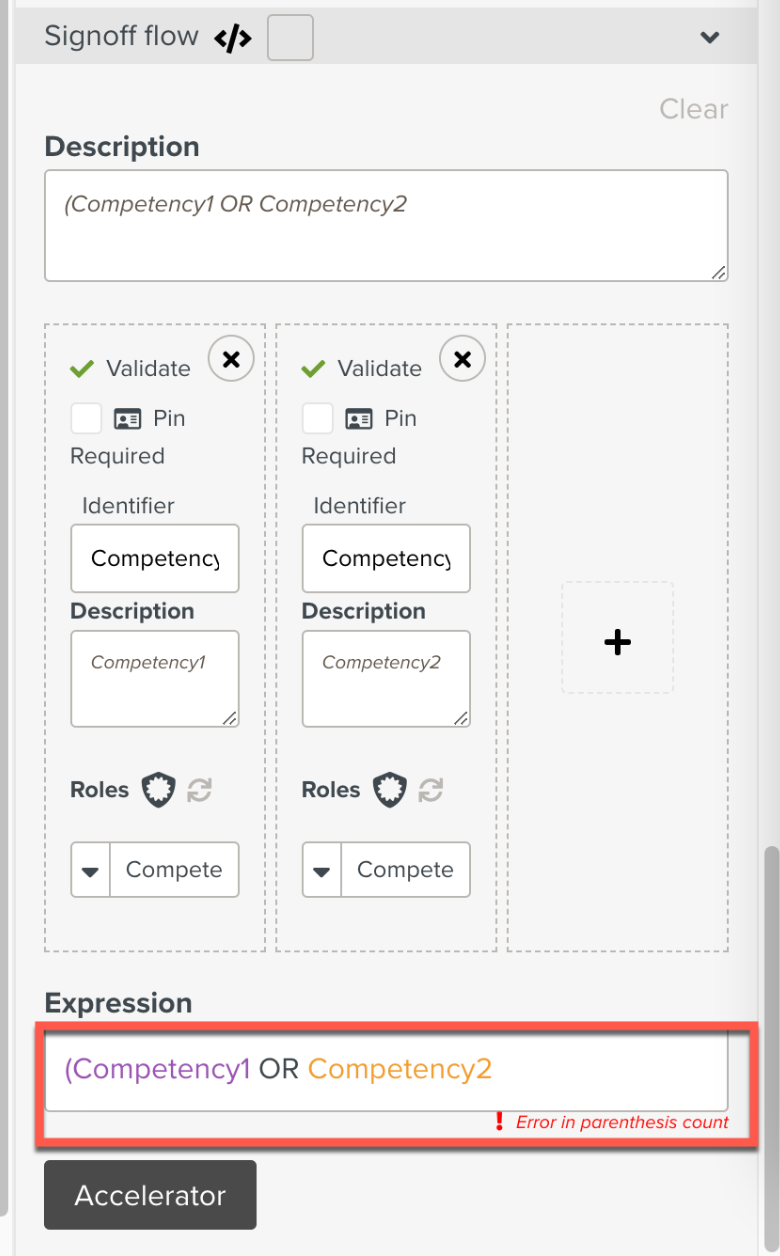Open the first card's roles dropdown arrow

[x=90, y=870]
